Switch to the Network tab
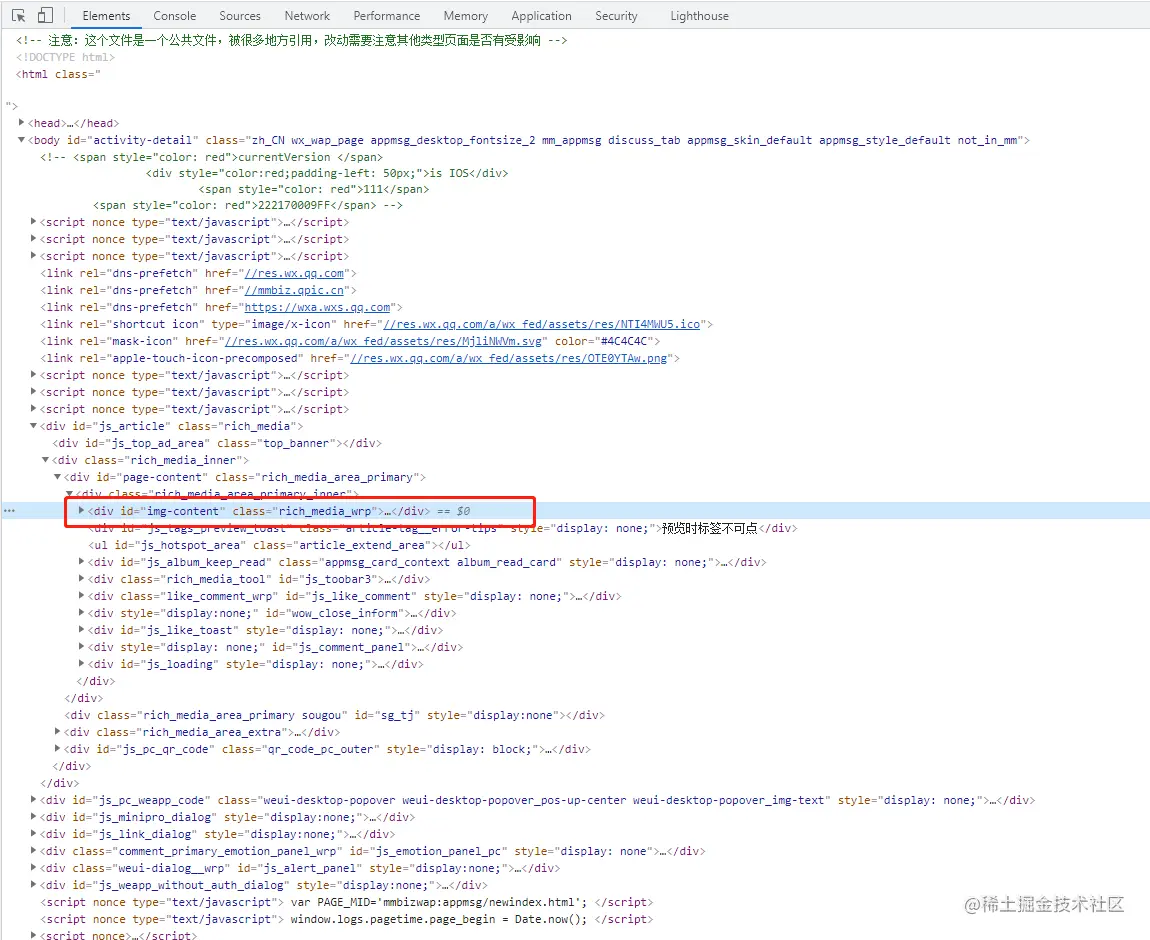 (307, 15)
